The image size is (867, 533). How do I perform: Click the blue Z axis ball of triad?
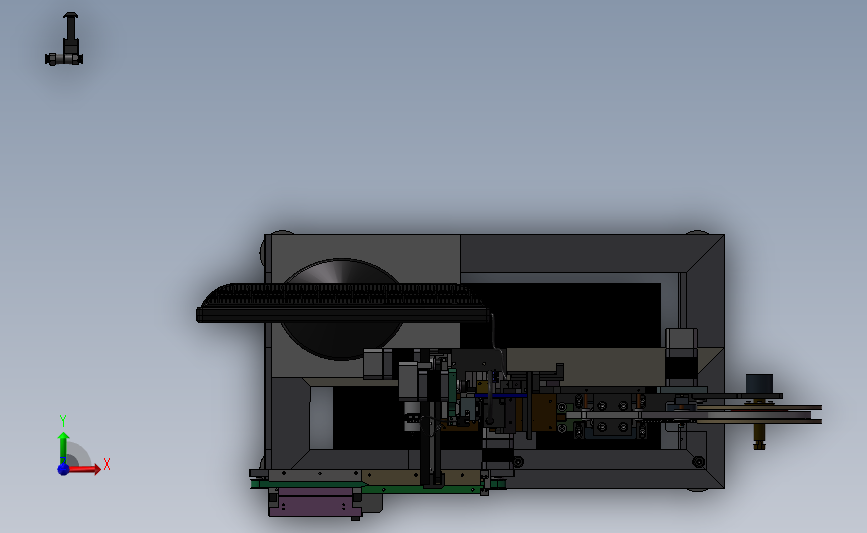tap(63, 469)
